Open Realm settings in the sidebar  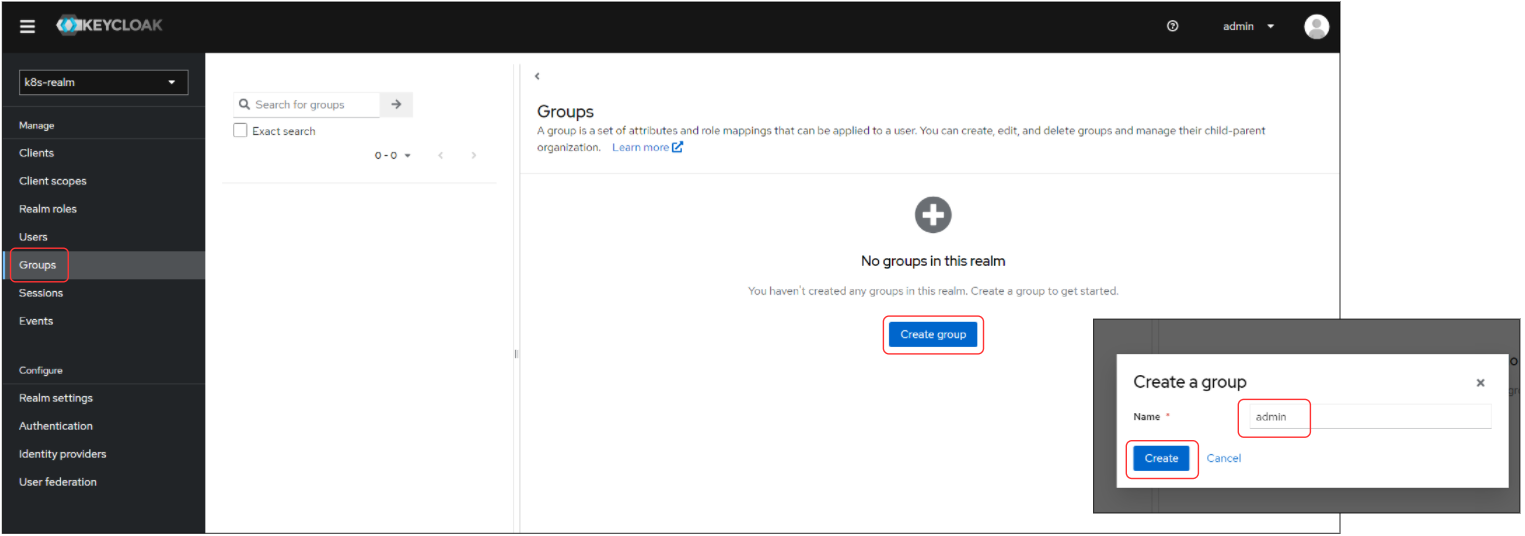pos(103,398)
